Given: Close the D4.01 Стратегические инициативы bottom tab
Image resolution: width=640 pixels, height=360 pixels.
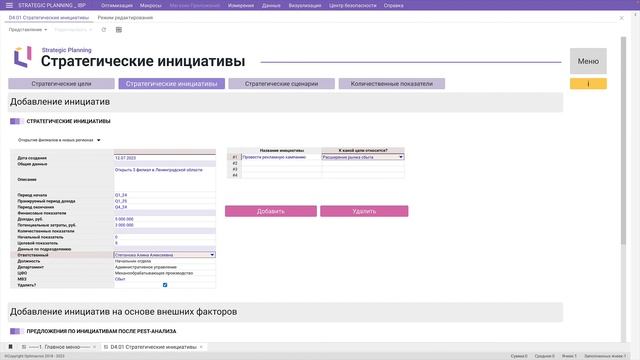Looking at the screenshot, I should pos(201,347).
